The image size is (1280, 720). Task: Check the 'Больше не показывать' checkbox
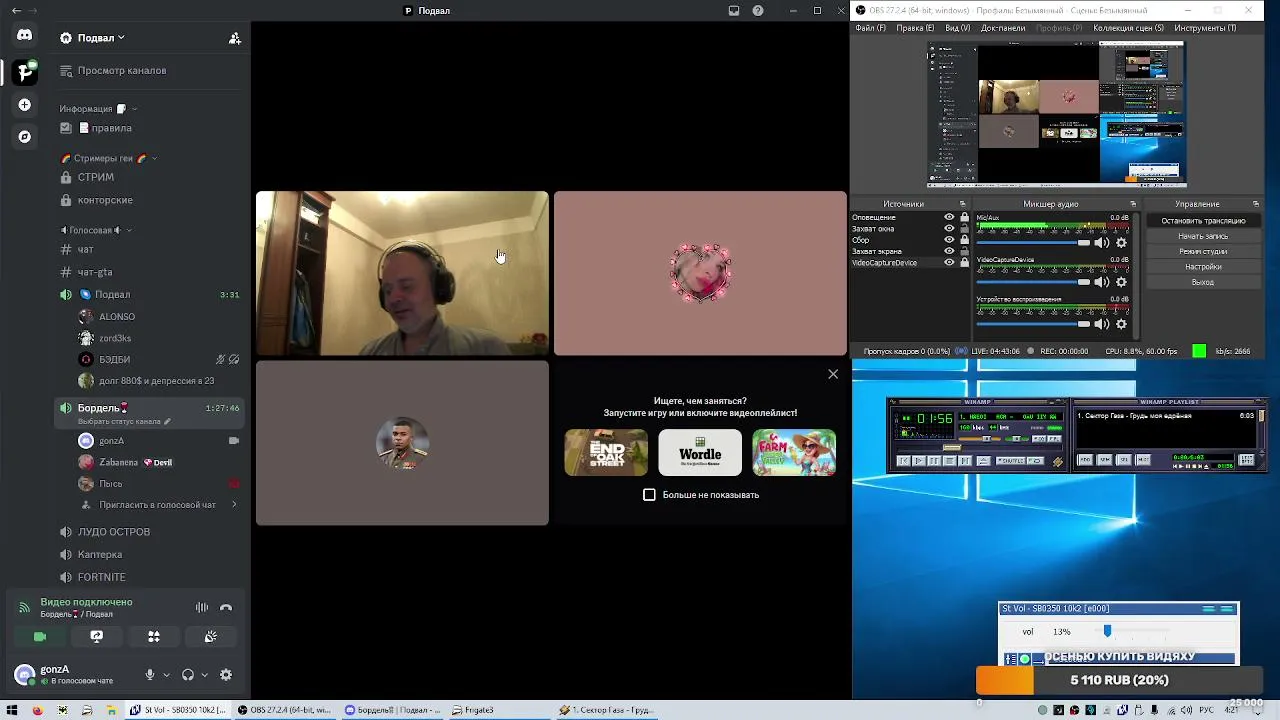[x=649, y=495]
